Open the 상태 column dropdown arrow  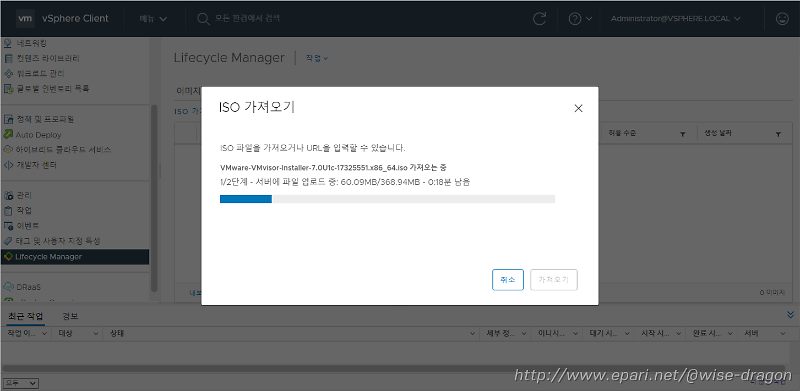[472, 333]
